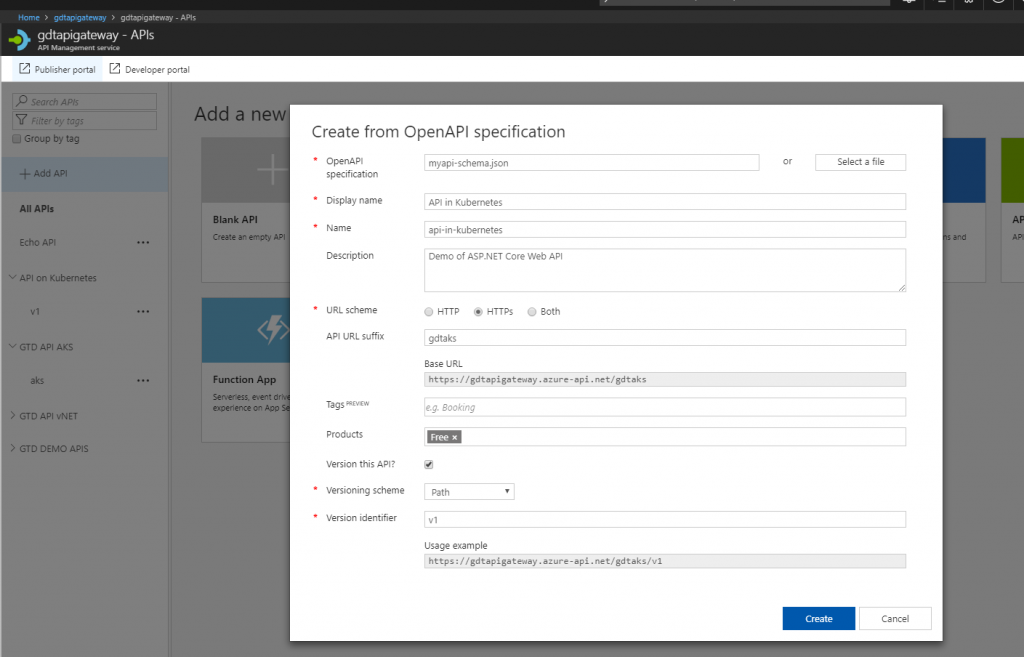Image resolution: width=1024 pixels, height=657 pixels.
Task: Click the Blank API plus tile icon
Action: pos(270,170)
